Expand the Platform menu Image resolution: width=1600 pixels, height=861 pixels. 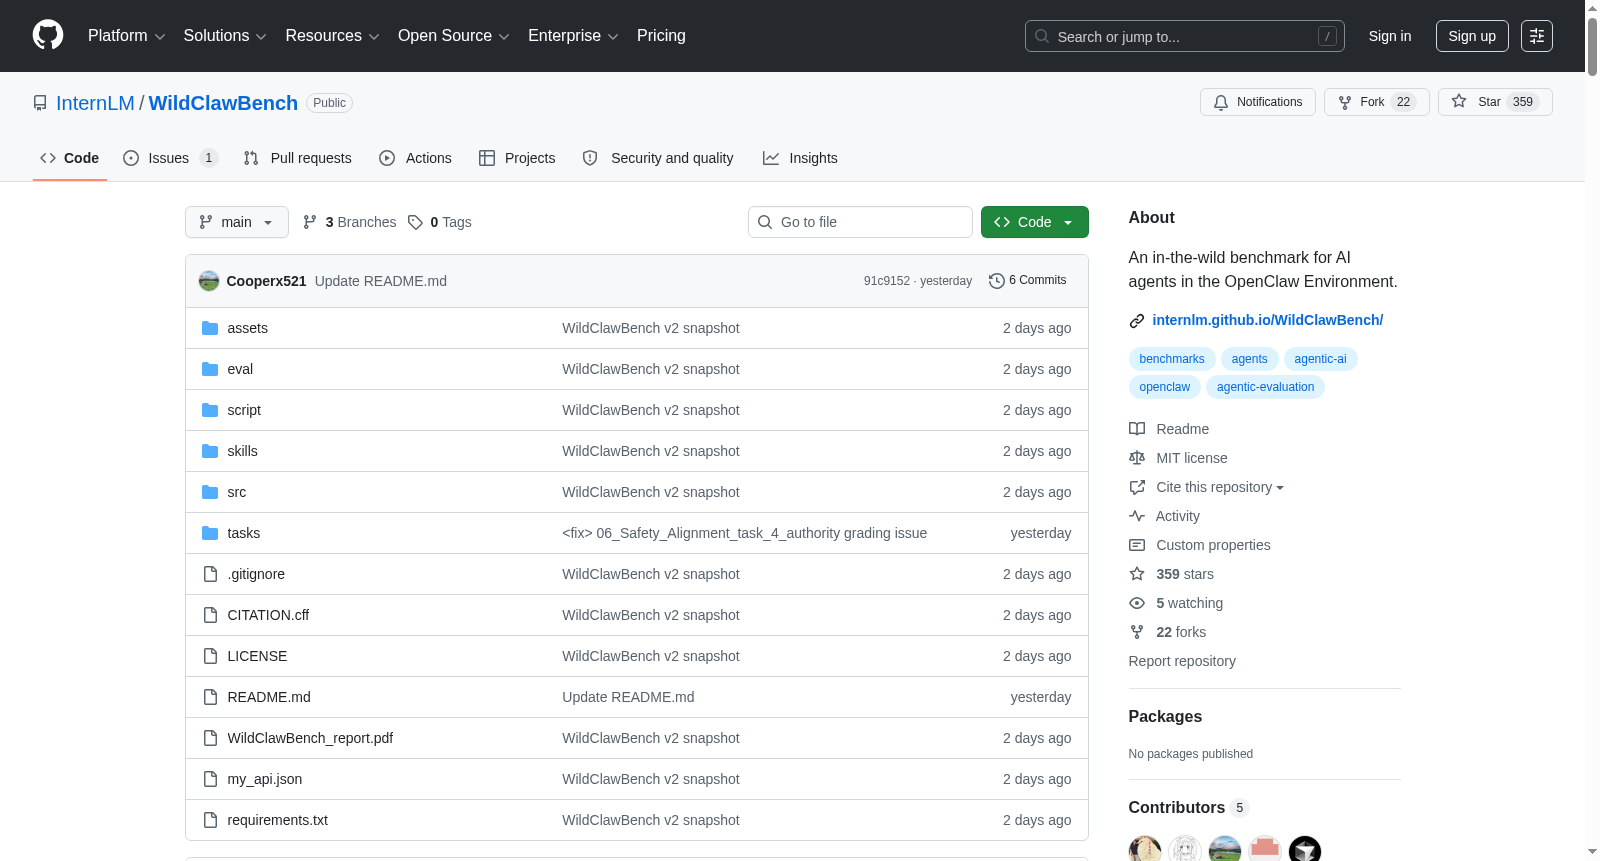click(127, 36)
